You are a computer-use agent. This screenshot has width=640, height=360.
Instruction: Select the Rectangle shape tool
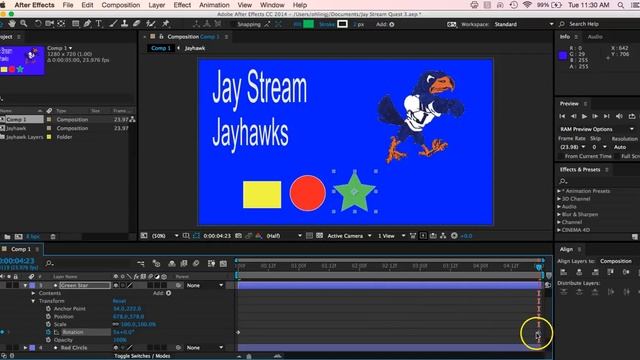(x=76, y=24)
